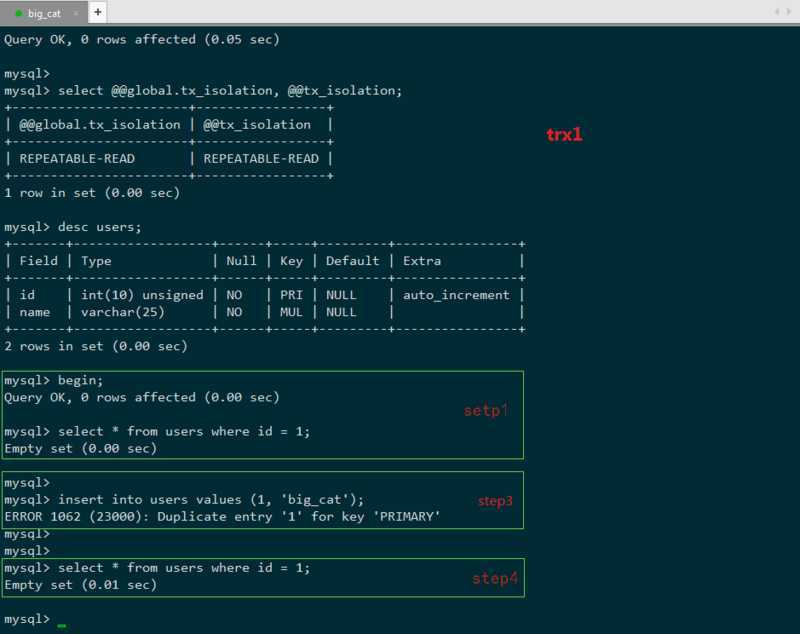Screen dimensions: 800x634
Task: Click the green status dot on big_cat tab
Action: (x=19, y=13)
